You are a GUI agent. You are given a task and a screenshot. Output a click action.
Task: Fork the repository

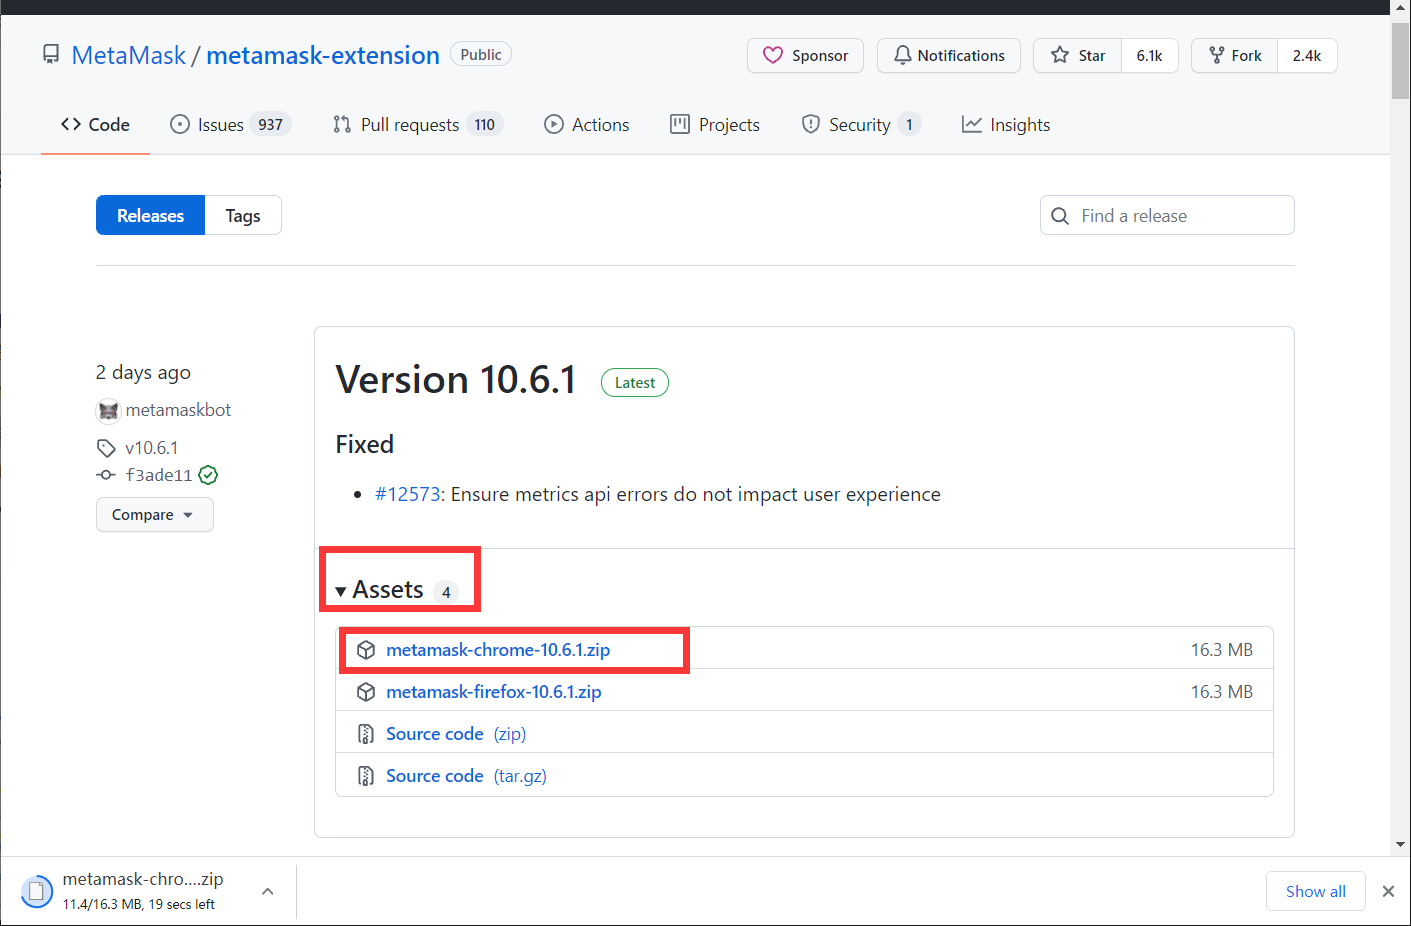[x=1235, y=56]
